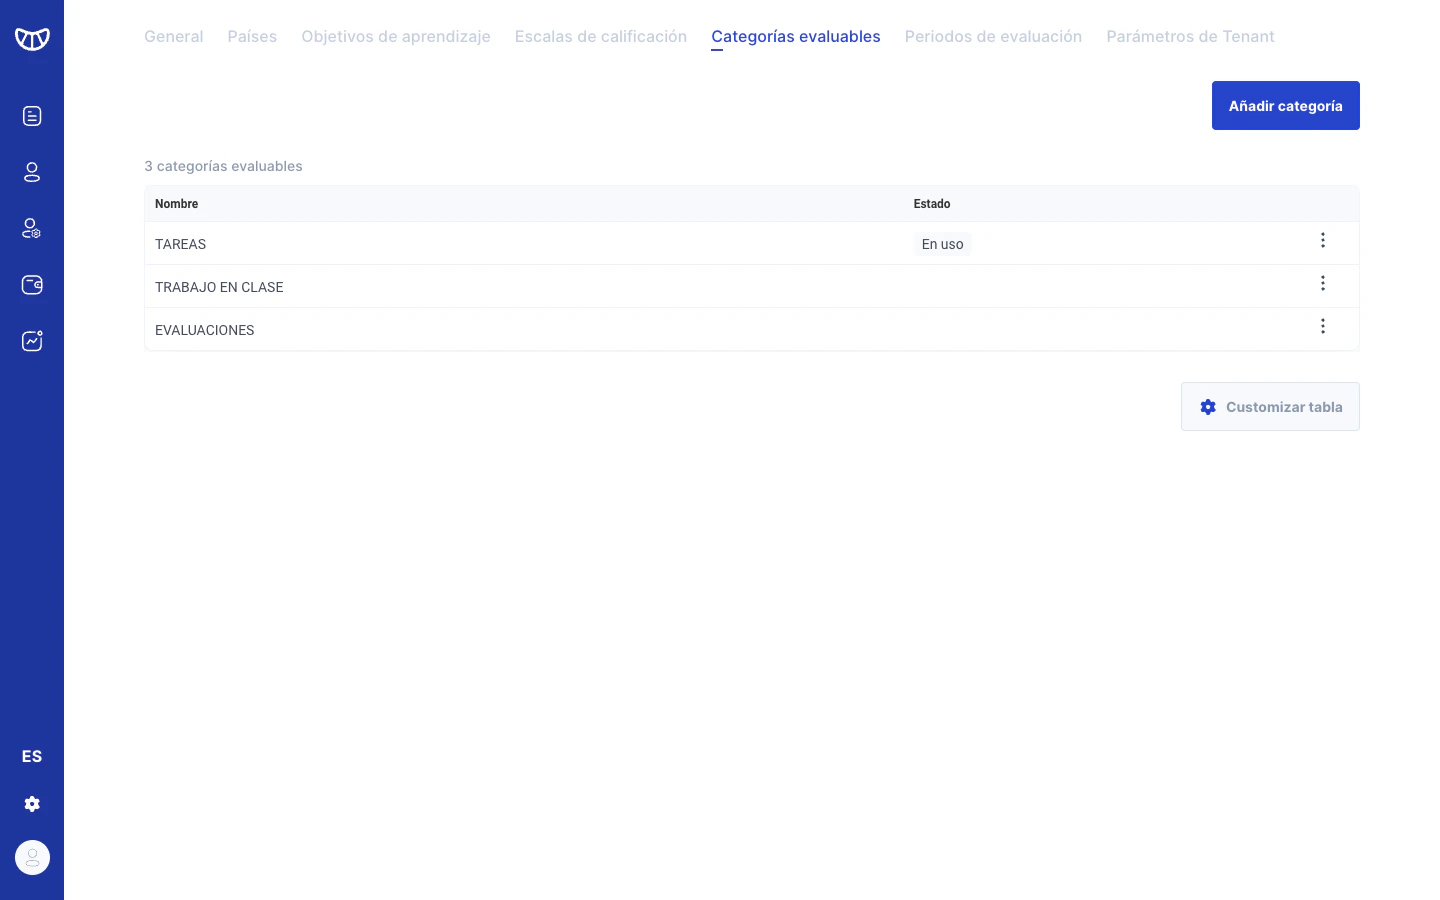The image size is (1440, 900).
Task: Click the owl logo in sidebar
Action: point(32,39)
